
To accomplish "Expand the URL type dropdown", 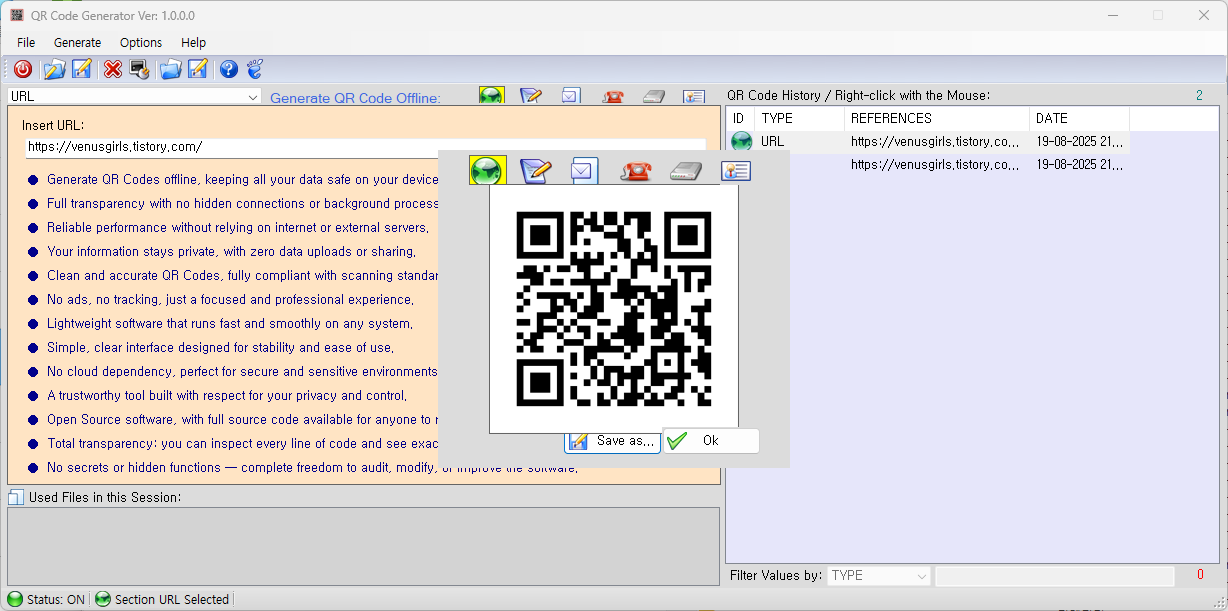I will pos(252,97).
